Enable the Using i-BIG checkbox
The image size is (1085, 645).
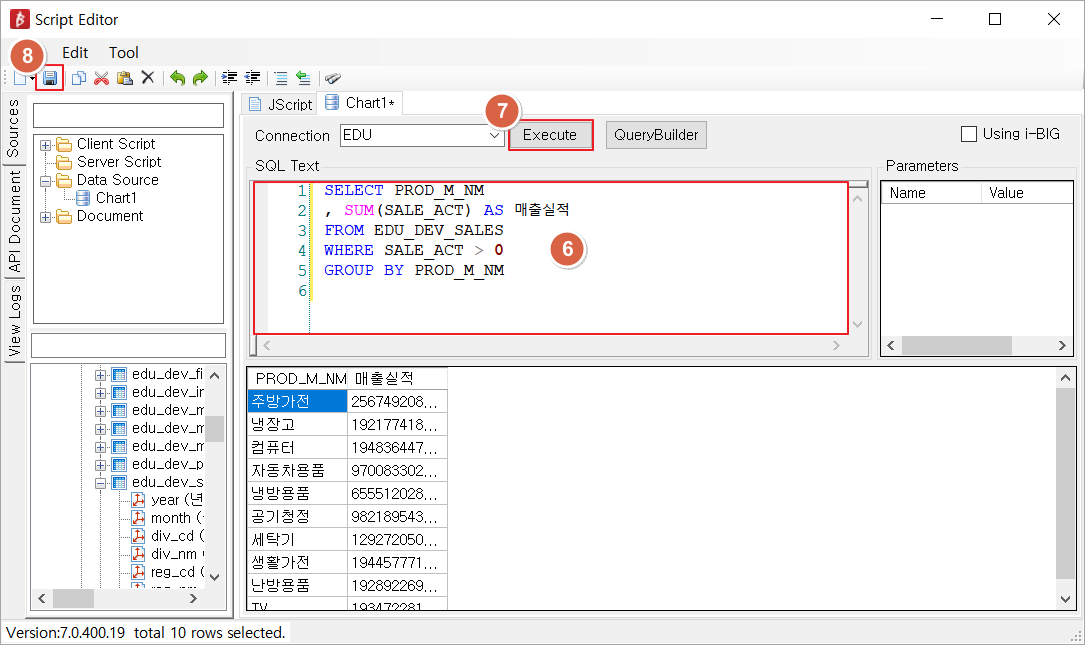(968, 134)
